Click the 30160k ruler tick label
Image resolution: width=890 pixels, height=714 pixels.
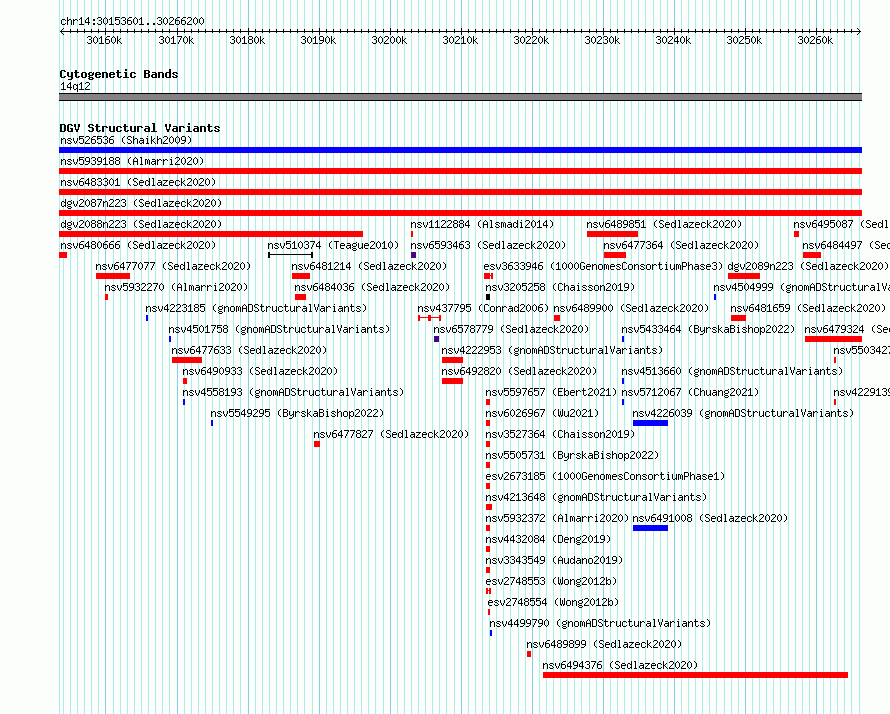point(104,41)
